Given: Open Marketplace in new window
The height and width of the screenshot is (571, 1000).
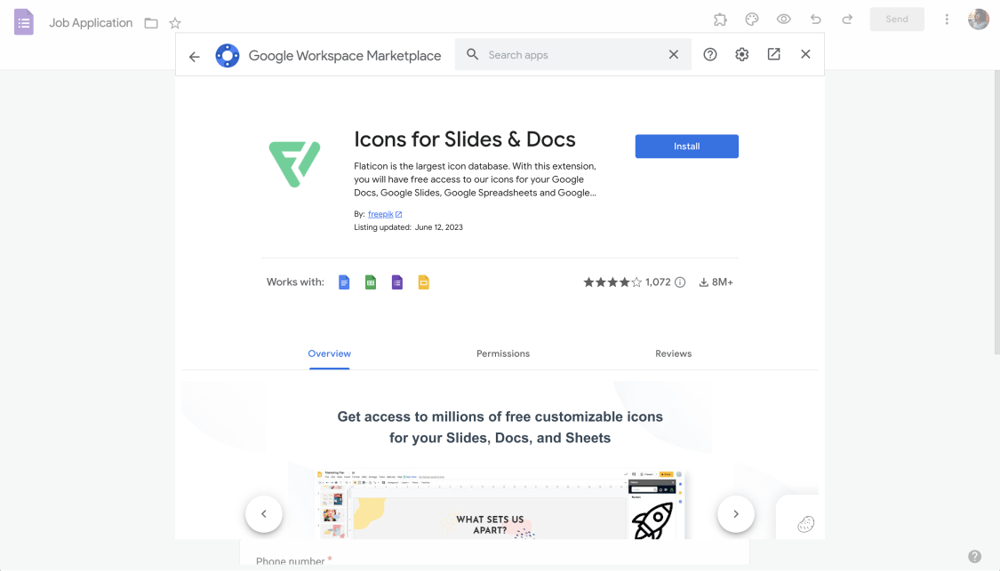Looking at the screenshot, I should coord(774,54).
